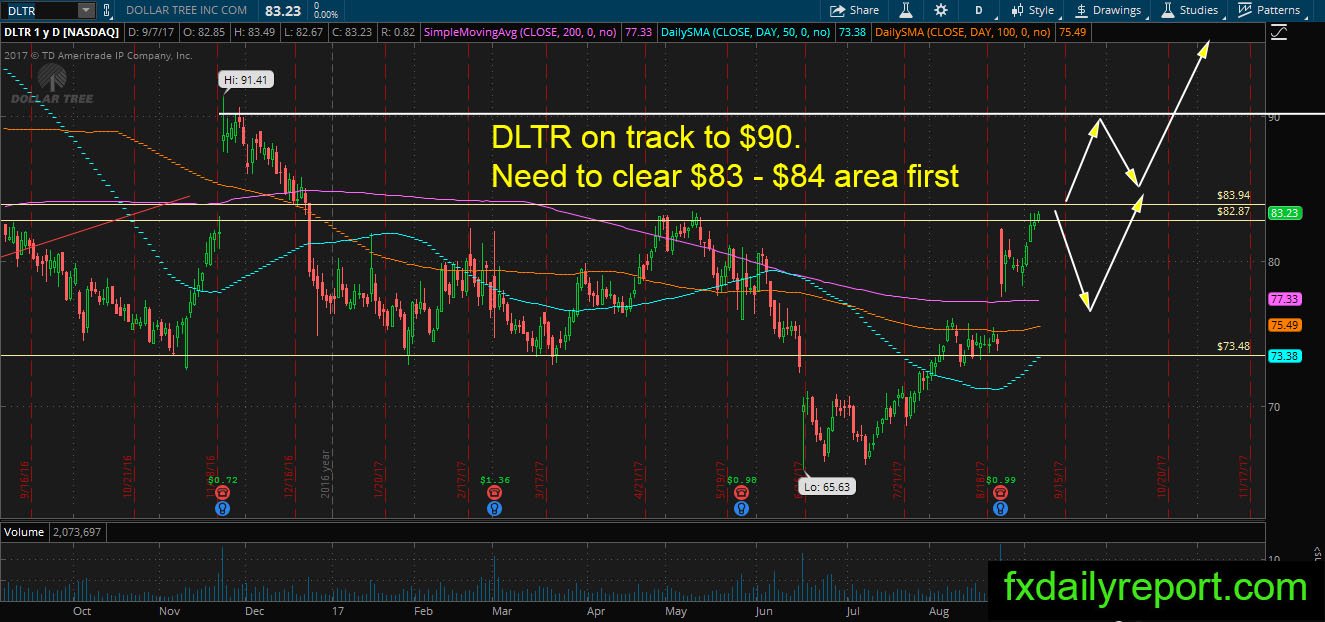Click the magenta 77.33 axis price tag
This screenshot has width=1325, height=622.
tap(1283, 299)
